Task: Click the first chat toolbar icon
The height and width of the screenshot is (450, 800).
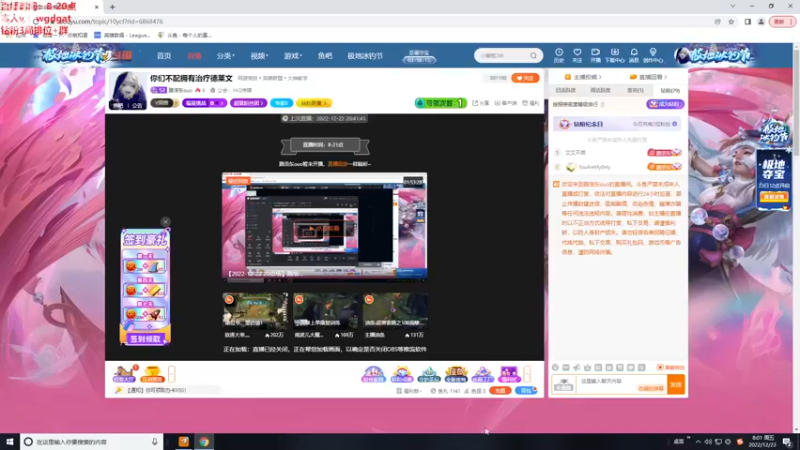Action: point(555,367)
